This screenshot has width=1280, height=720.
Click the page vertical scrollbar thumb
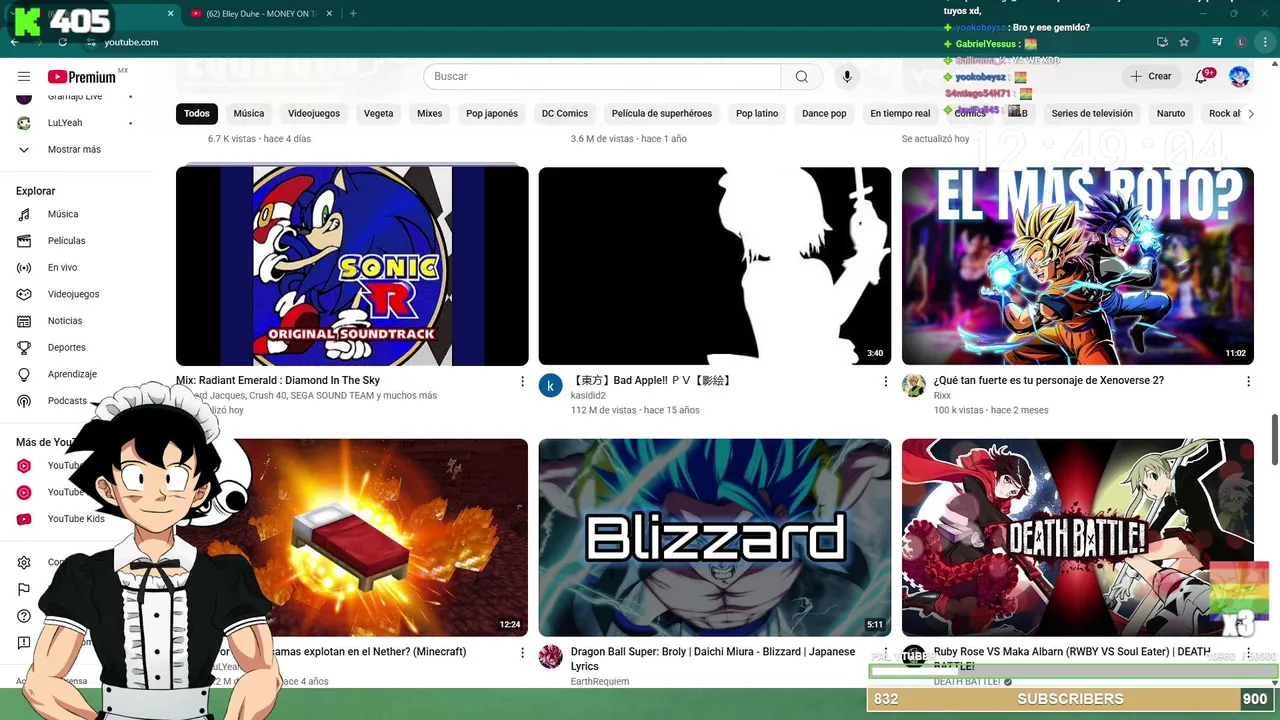(1274, 438)
